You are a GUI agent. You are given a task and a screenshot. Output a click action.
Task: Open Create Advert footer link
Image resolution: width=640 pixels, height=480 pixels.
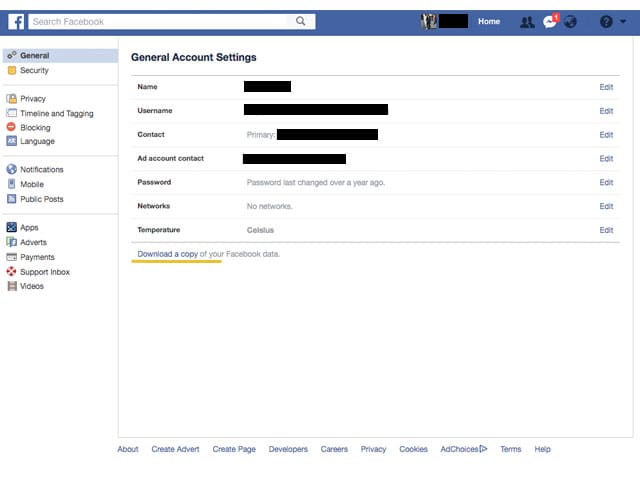click(x=175, y=449)
